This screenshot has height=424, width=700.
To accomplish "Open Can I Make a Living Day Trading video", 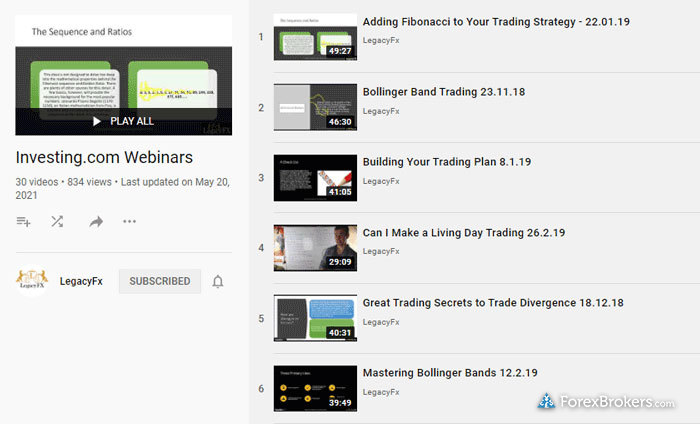I will (x=464, y=233).
